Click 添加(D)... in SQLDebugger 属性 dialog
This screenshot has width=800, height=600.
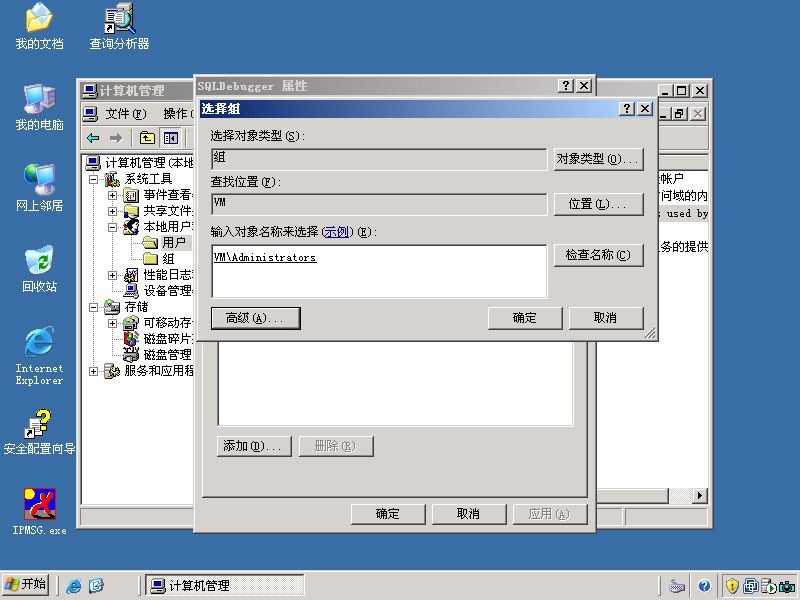[254, 446]
